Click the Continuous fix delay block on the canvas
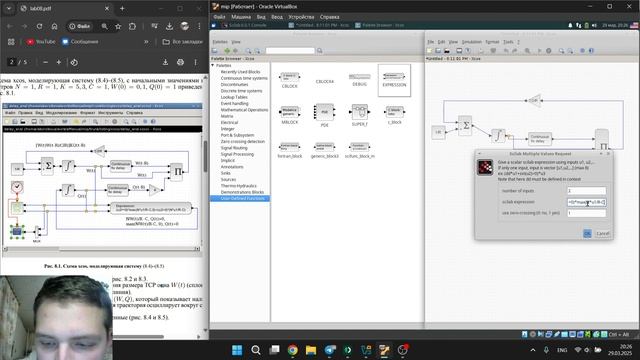The image size is (640, 360). [540, 139]
